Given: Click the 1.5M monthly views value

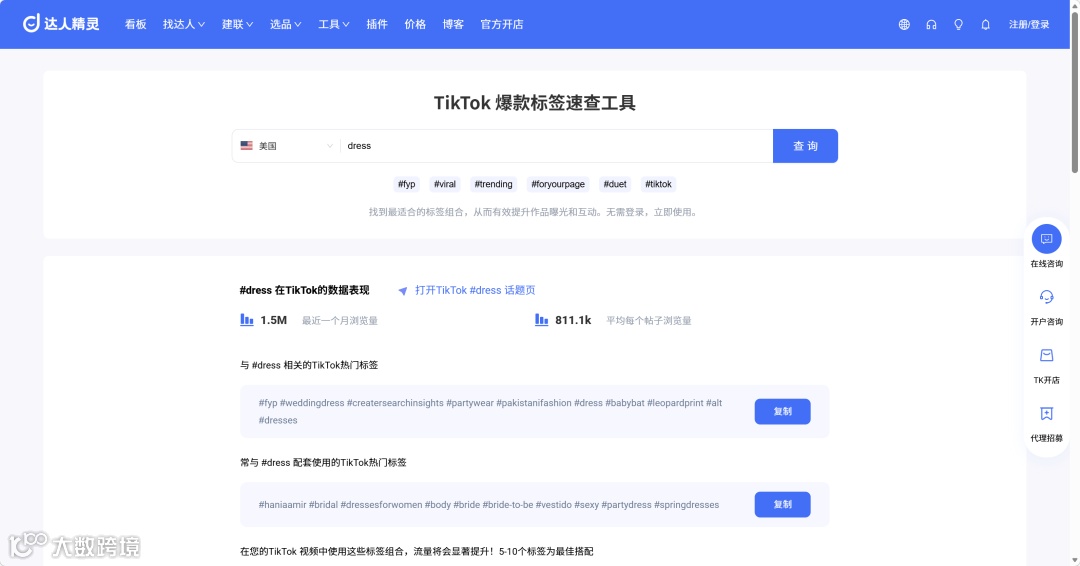Looking at the screenshot, I should [273, 320].
